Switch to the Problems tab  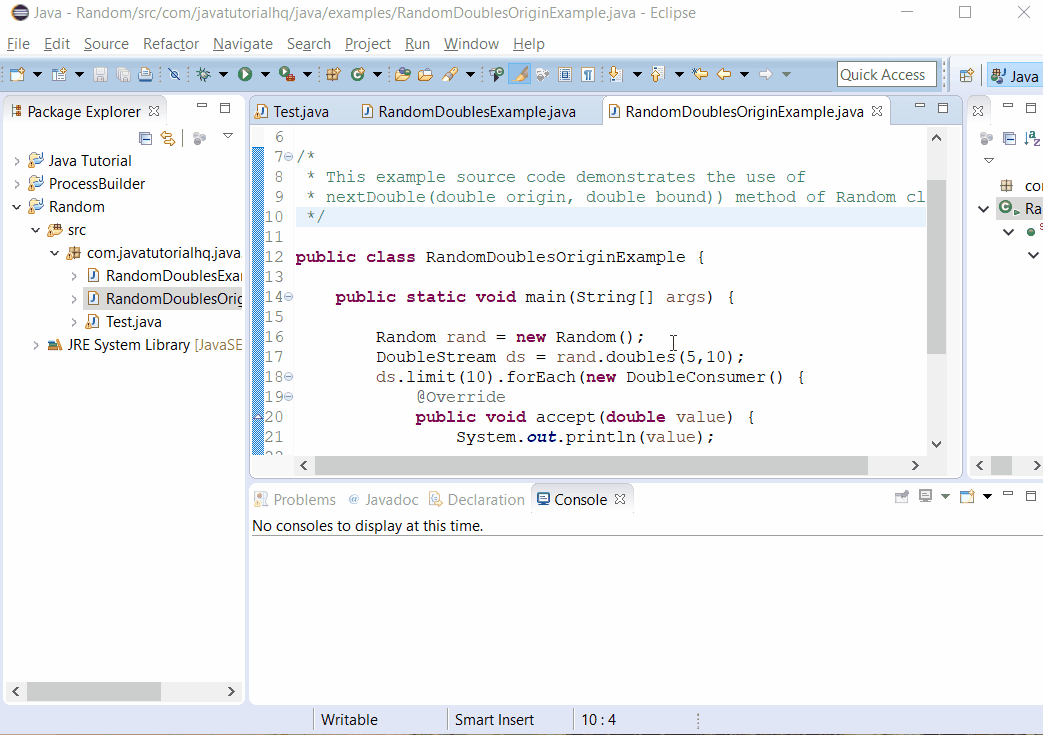[296, 500]
